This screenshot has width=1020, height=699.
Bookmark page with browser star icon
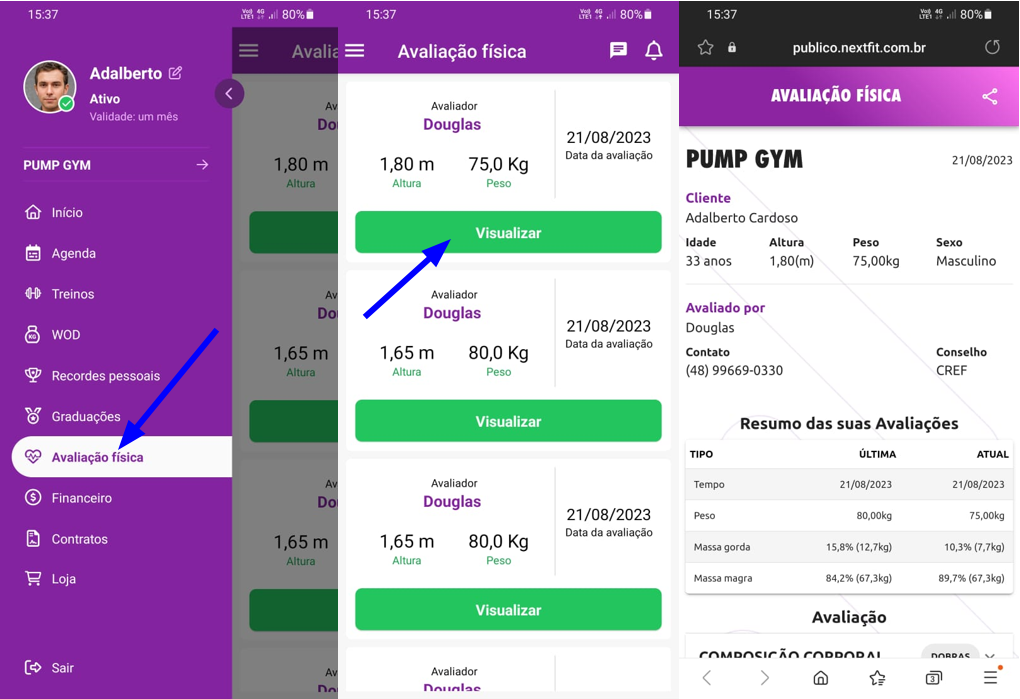click(705, 47)
